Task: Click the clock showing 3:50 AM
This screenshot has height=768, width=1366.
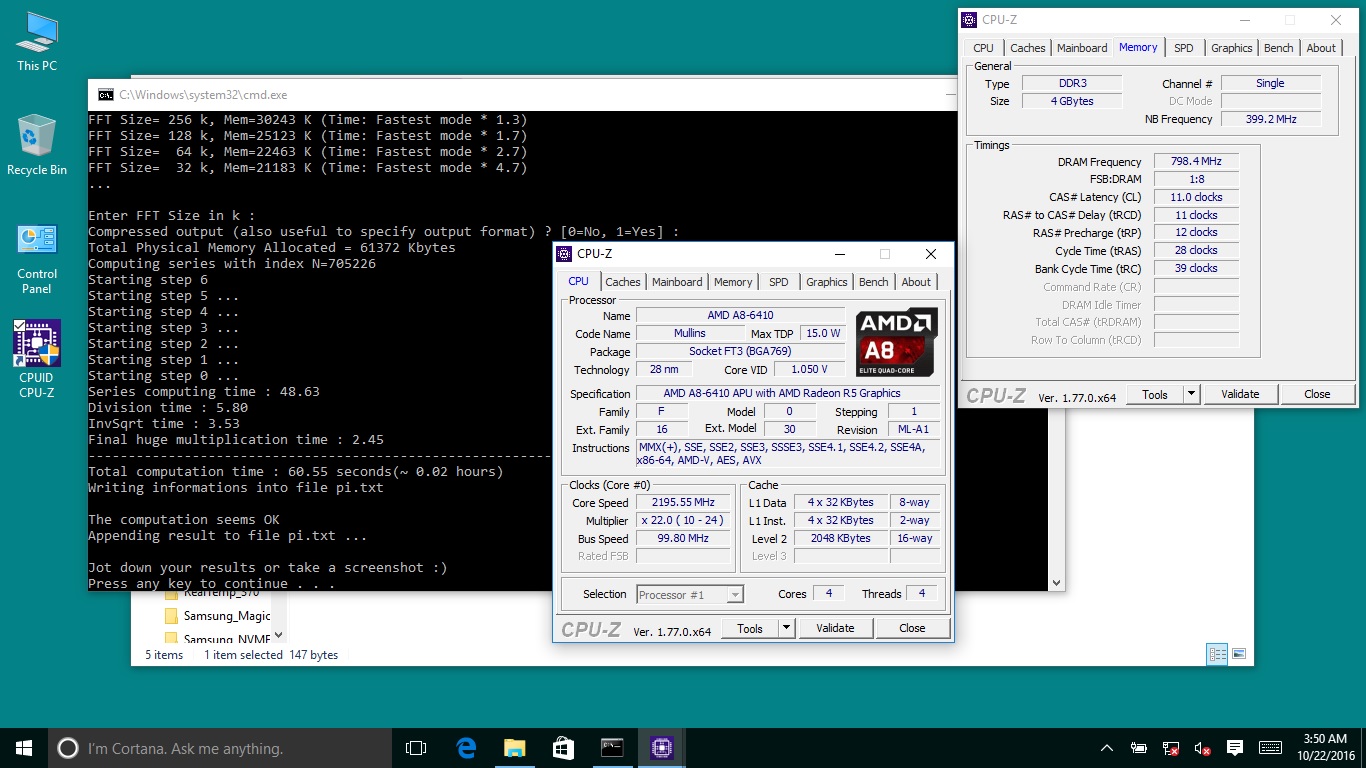Action: [1324, 748]
